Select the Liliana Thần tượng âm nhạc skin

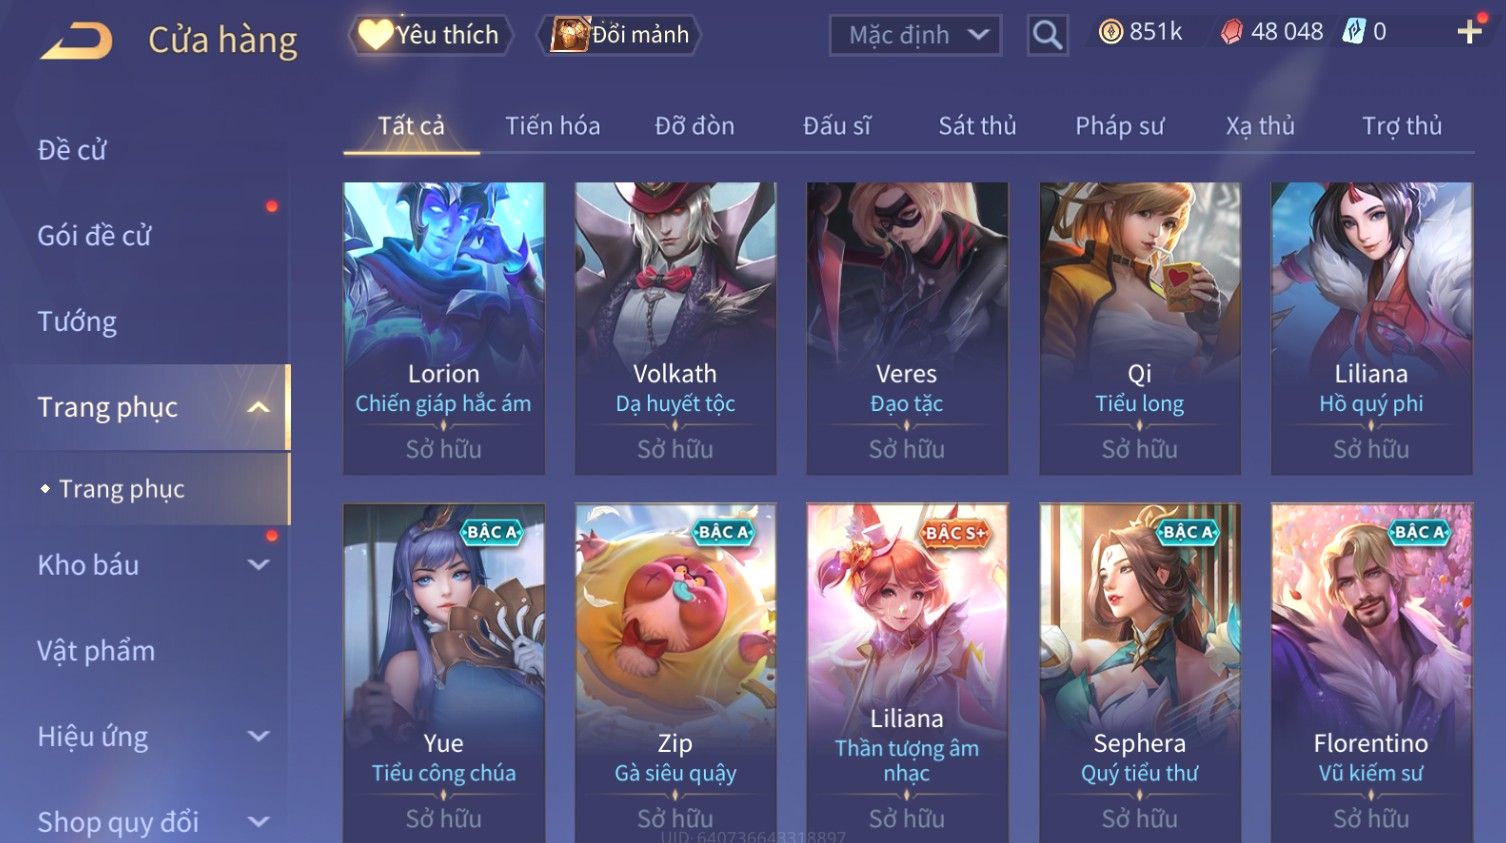[x=907, y=672]
